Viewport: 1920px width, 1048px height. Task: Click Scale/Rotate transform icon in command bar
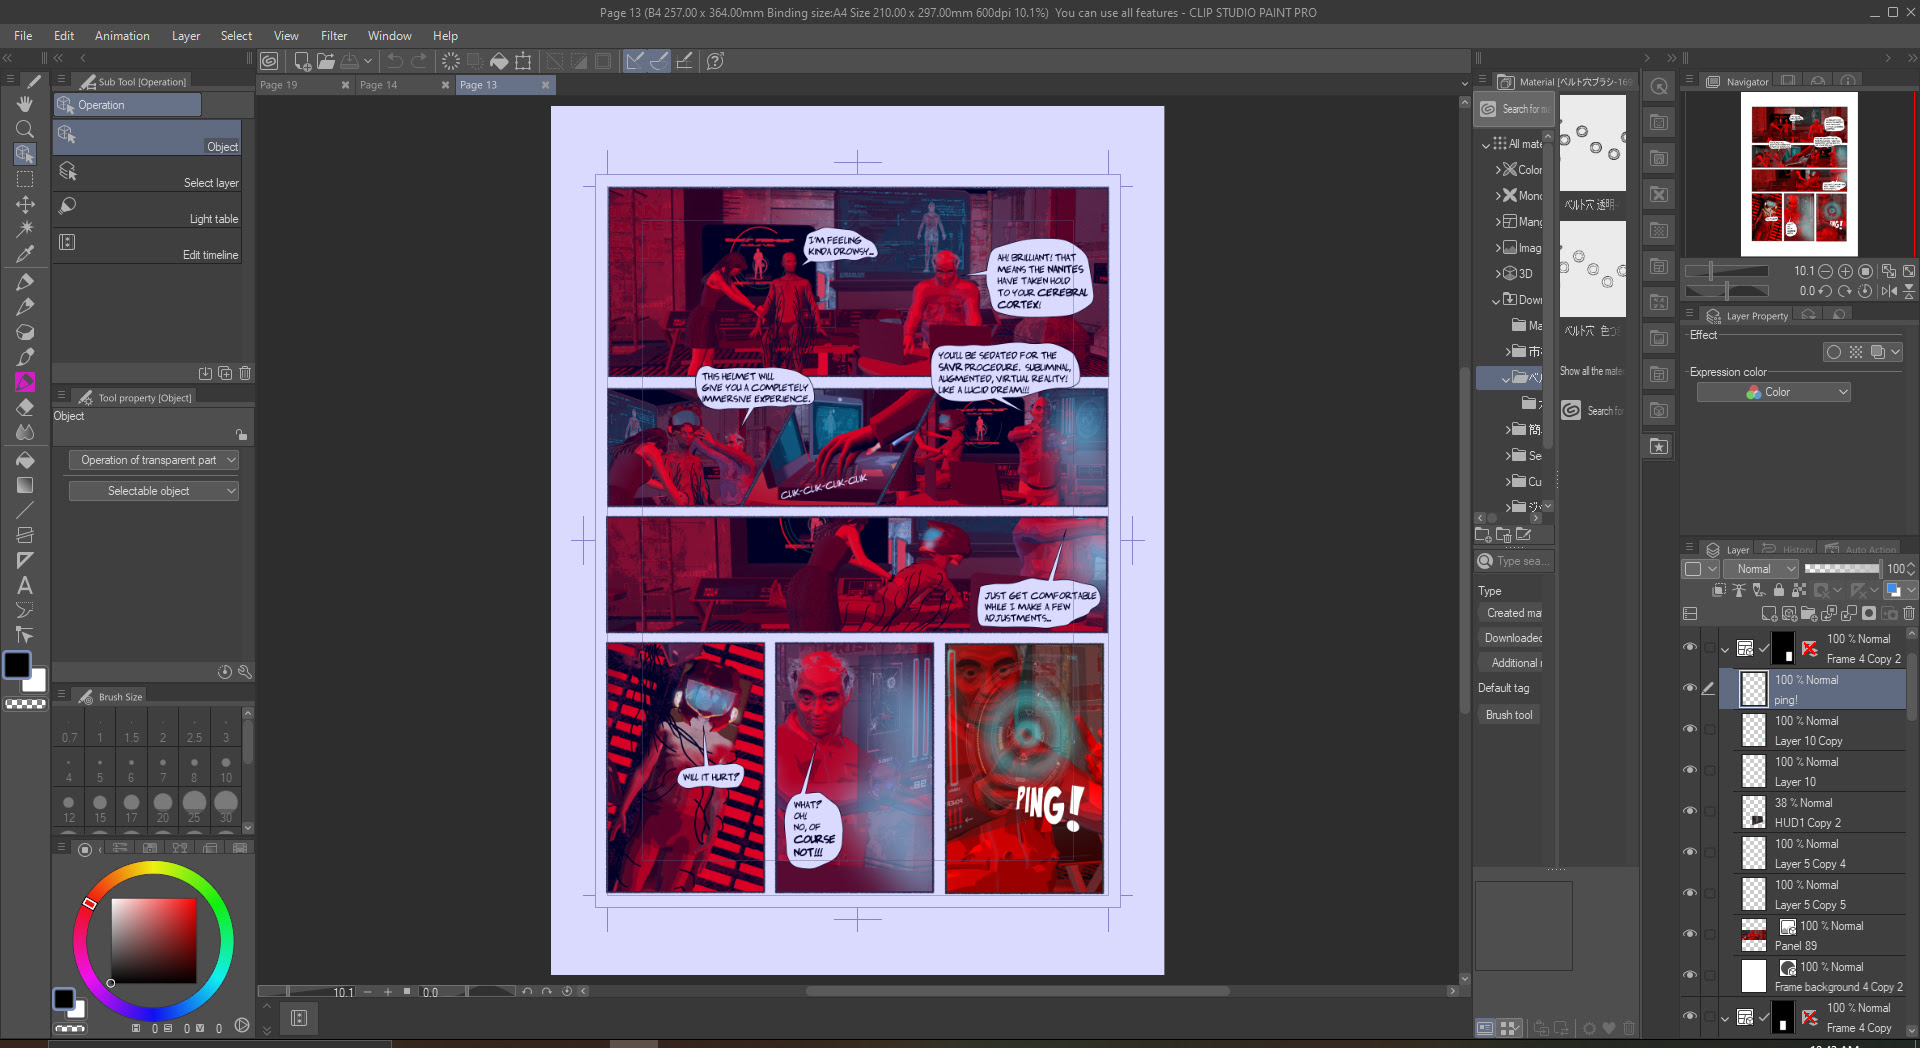tap(523, 61)
